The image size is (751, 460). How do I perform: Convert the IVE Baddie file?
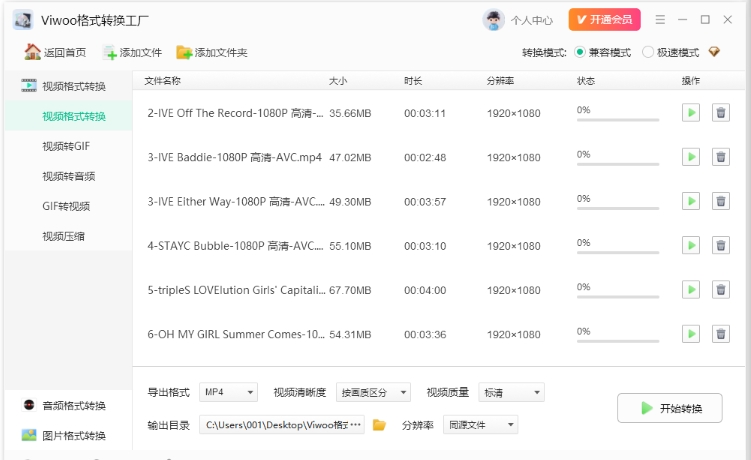click(691, 157)
